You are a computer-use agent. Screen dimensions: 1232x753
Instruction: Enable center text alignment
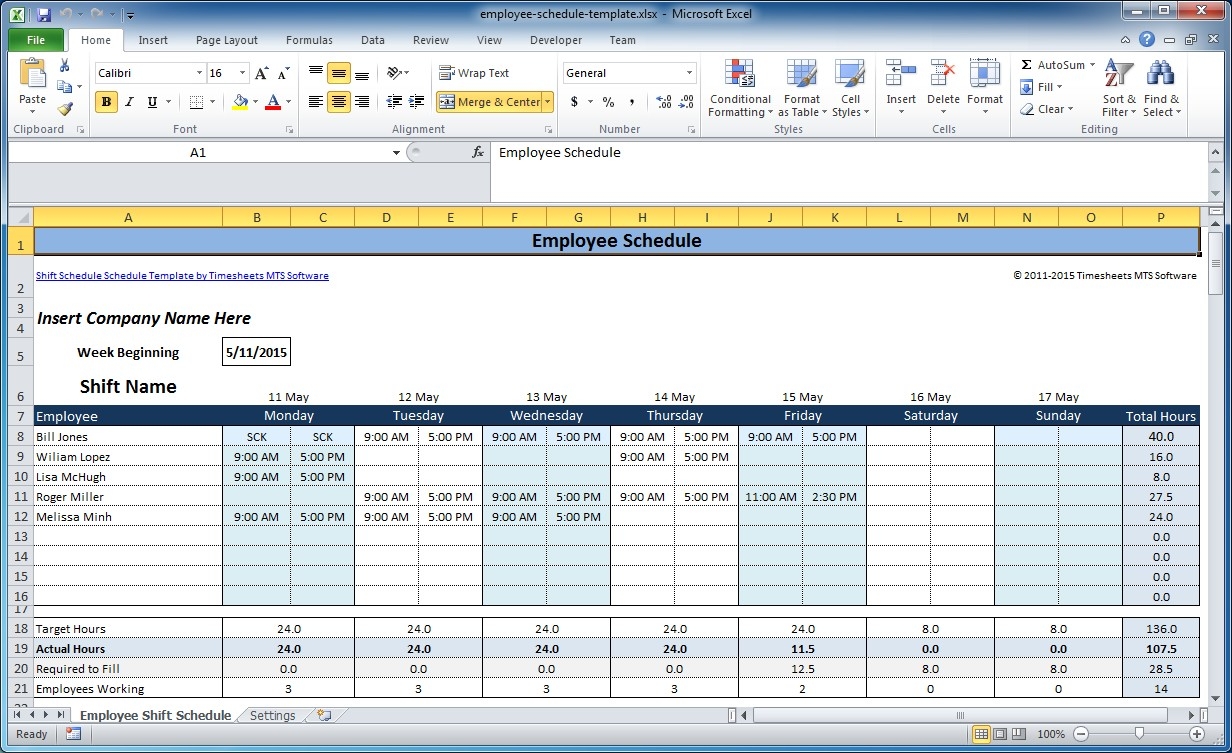coord(338,102)
